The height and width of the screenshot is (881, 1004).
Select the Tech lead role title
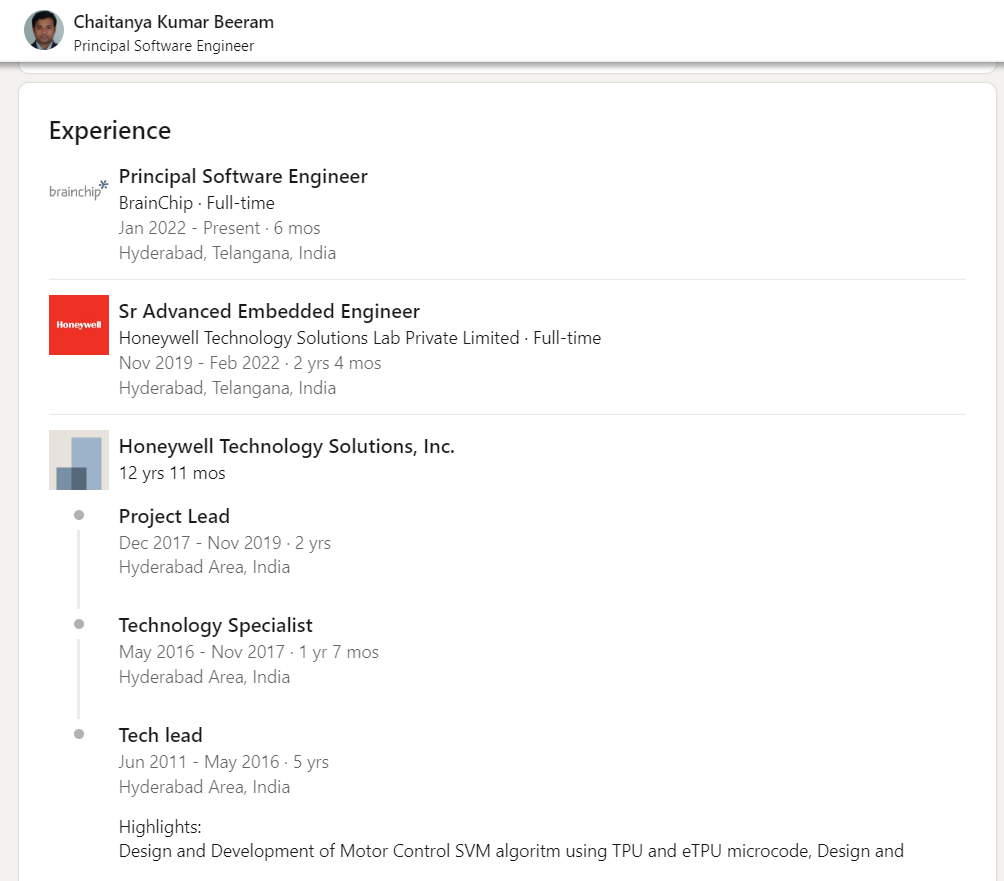coord(160,735)
